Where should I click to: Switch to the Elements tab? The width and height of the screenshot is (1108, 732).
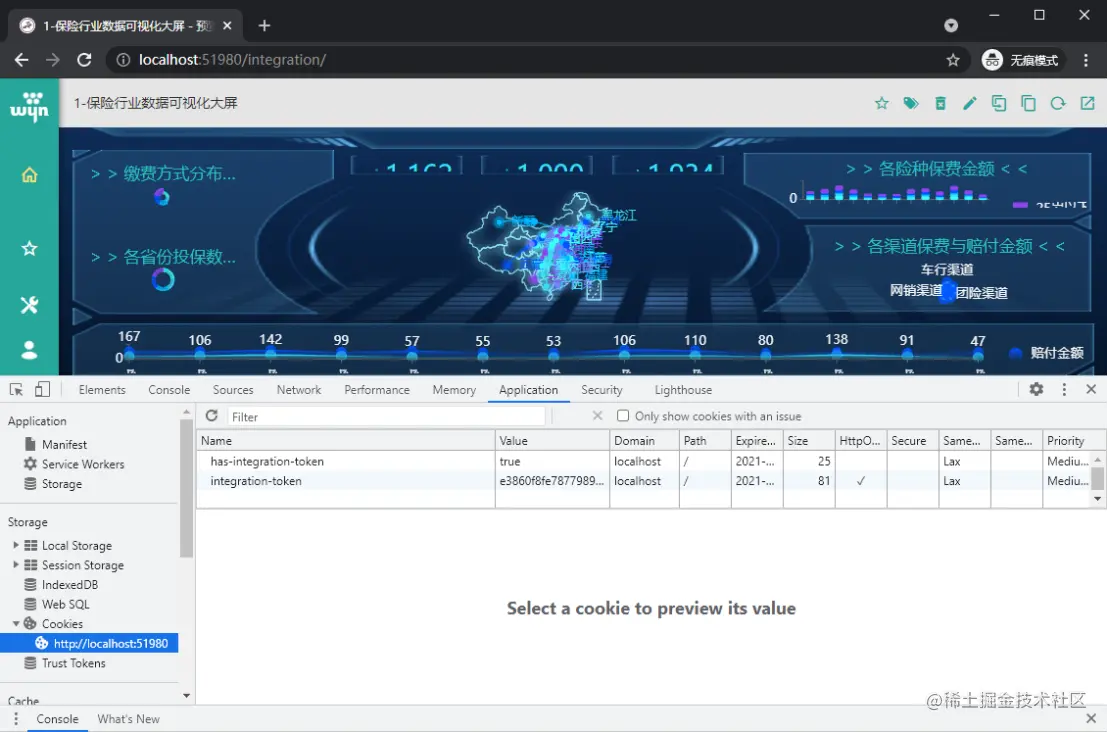[x=102, y=390]
